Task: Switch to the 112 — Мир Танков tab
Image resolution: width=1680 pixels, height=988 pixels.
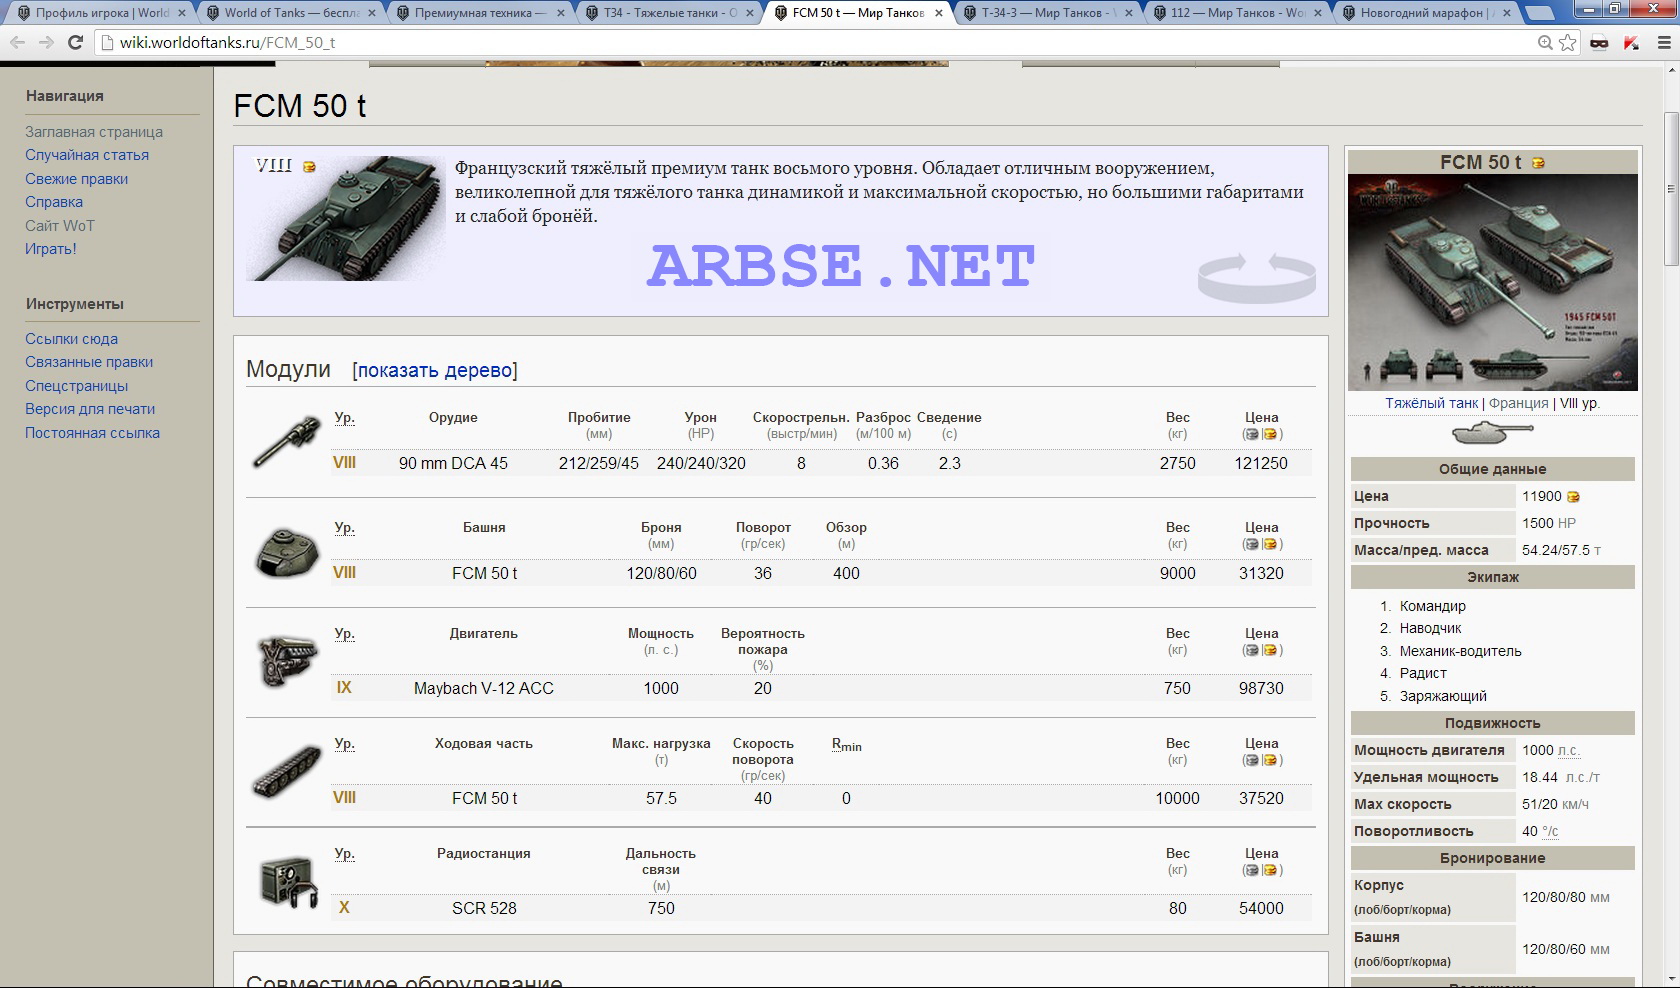Action: coord(1235,13)
